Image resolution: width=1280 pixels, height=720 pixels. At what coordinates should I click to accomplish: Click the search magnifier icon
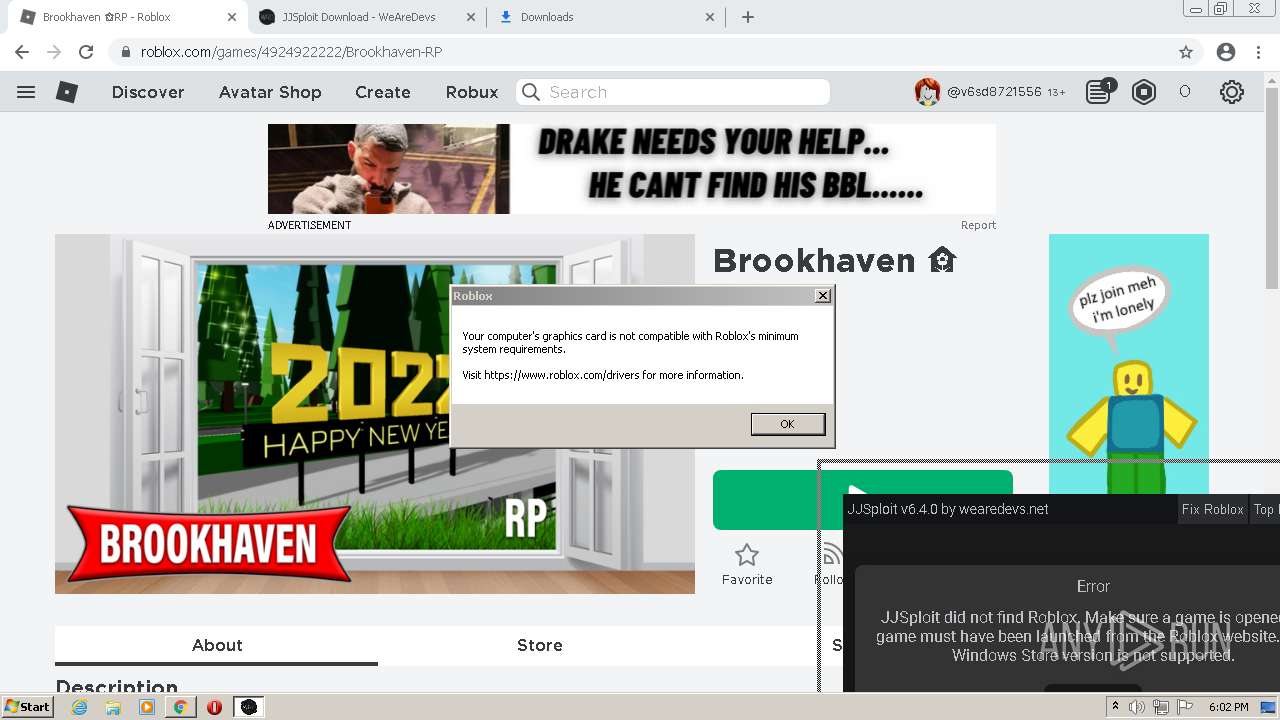(531, 92)
